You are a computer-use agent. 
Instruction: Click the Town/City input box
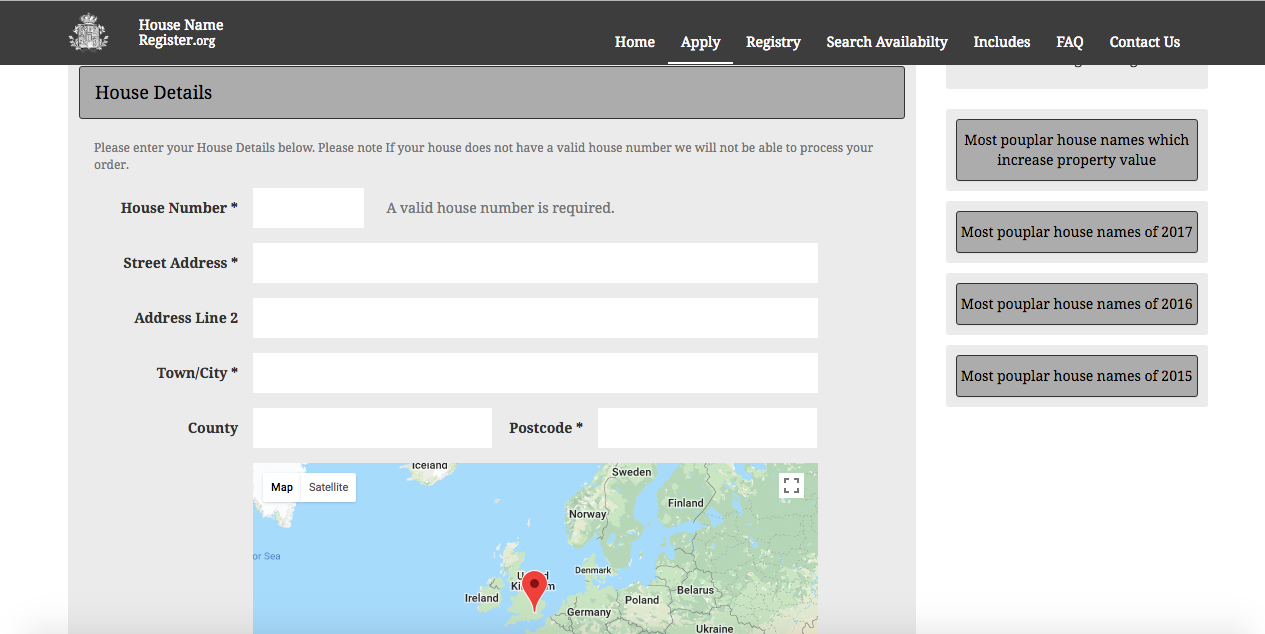tap(535, 373)
